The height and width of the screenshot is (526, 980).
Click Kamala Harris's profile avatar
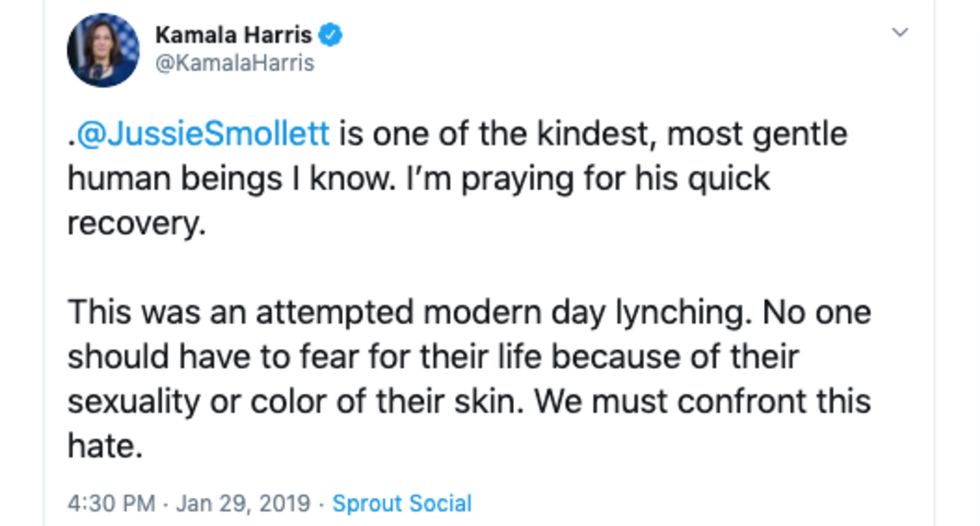[x=103, y=50]
